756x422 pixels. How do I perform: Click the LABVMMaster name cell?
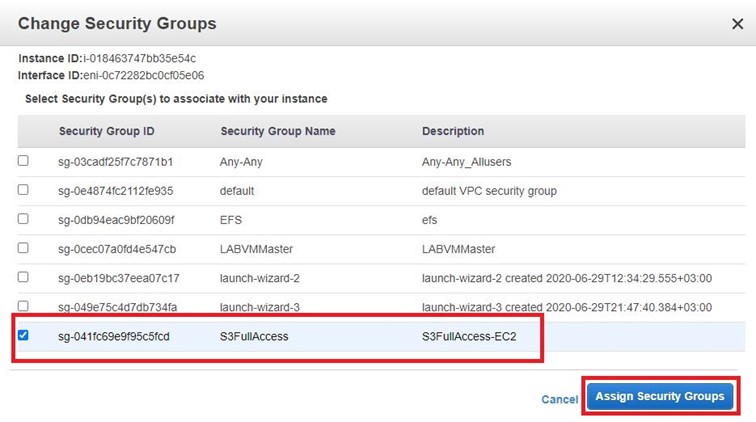(256, 249)
